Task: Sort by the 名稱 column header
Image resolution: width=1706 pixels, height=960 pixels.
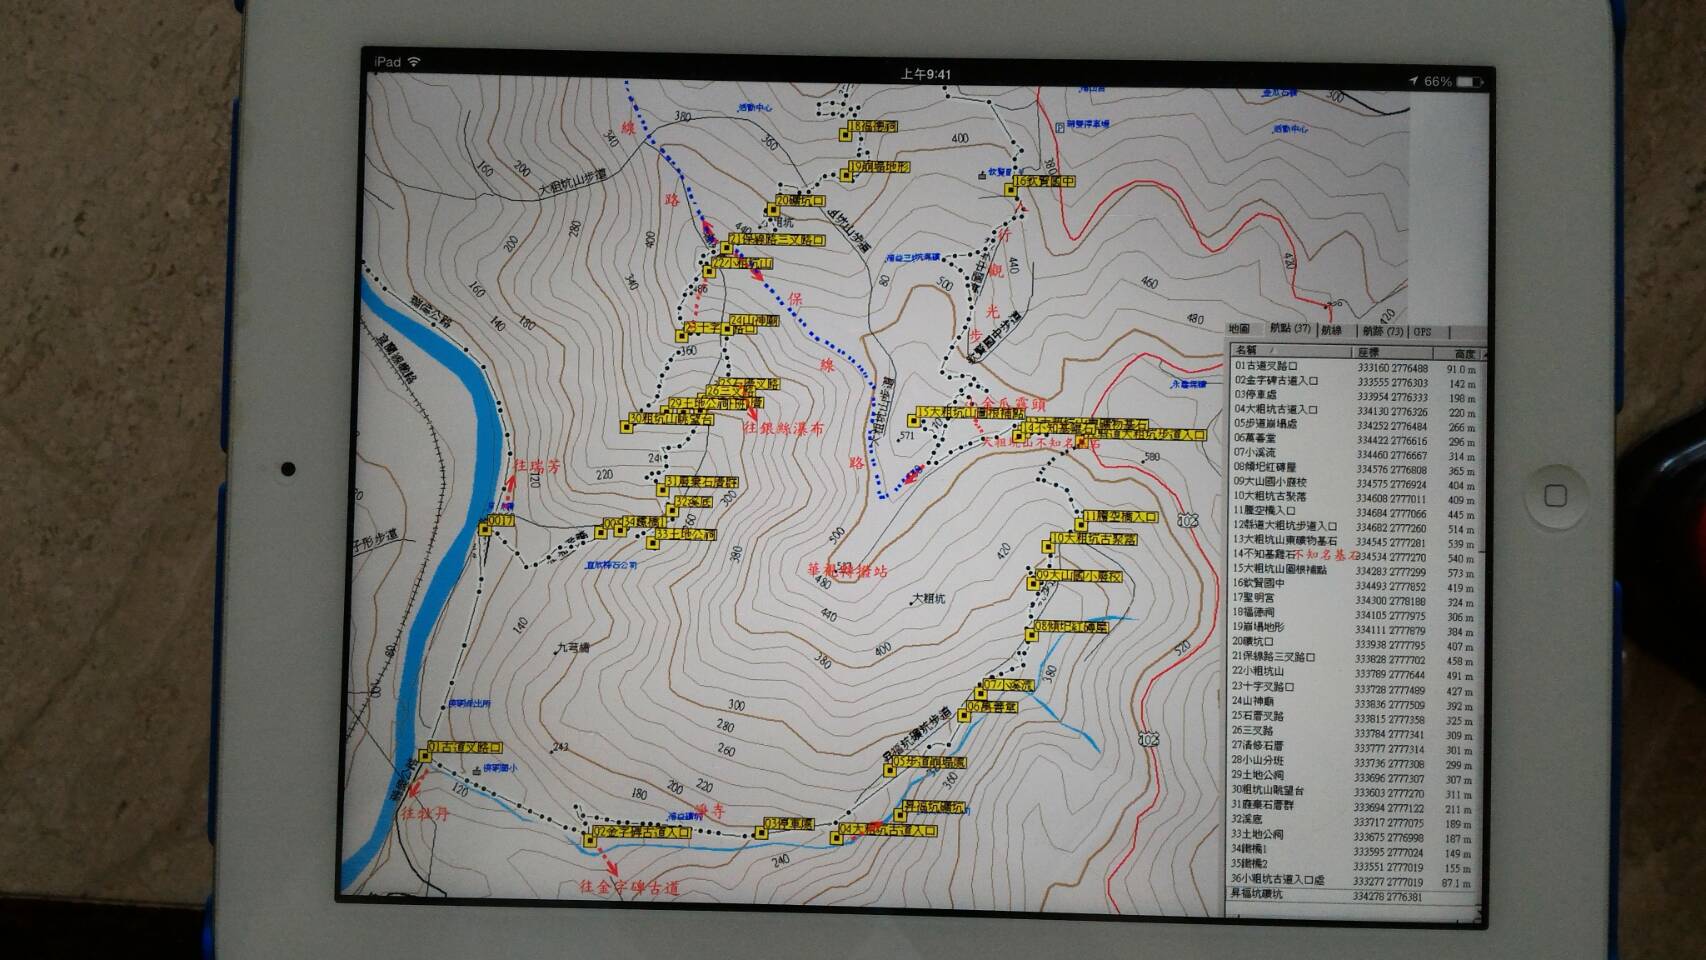Action: pyautogui.click(x=1290, y=350)
